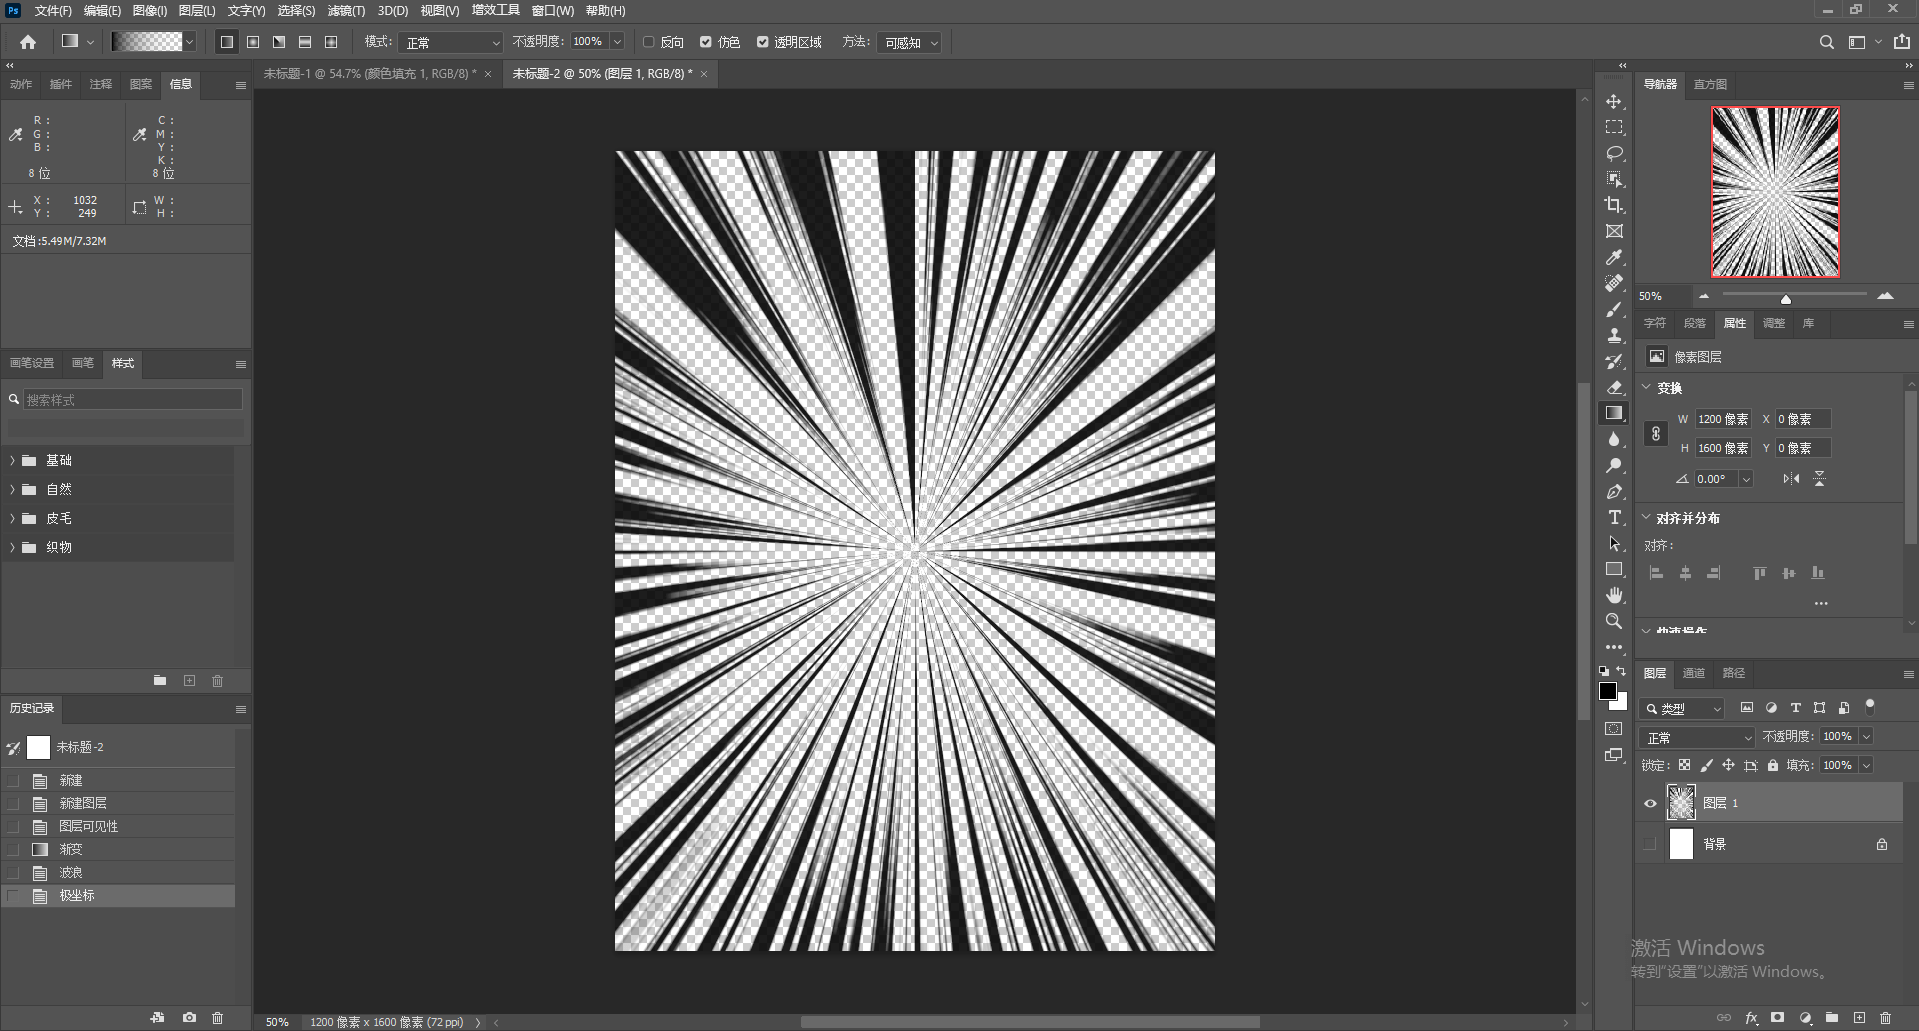The image size is (1919, 1031).
Task: Open the layer style fx menu
Action: point(1751,1017)
